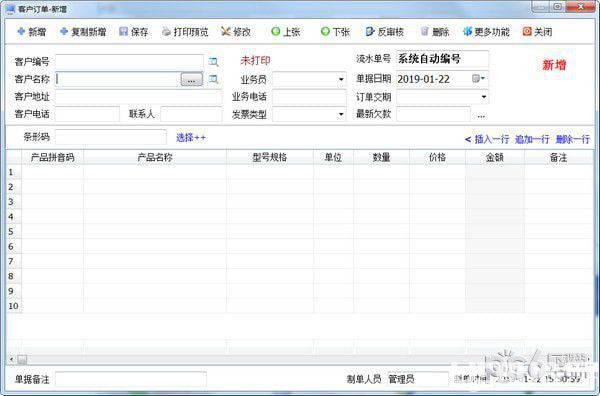Click the lookup icon beside 客户名称

click(x=214, y=79)
